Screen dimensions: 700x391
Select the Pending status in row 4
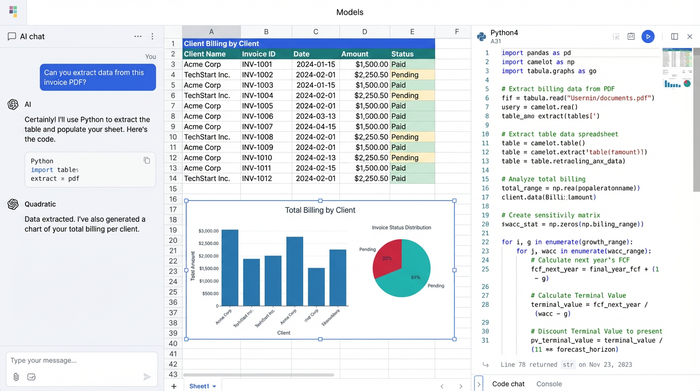click(x=412, y=75)
